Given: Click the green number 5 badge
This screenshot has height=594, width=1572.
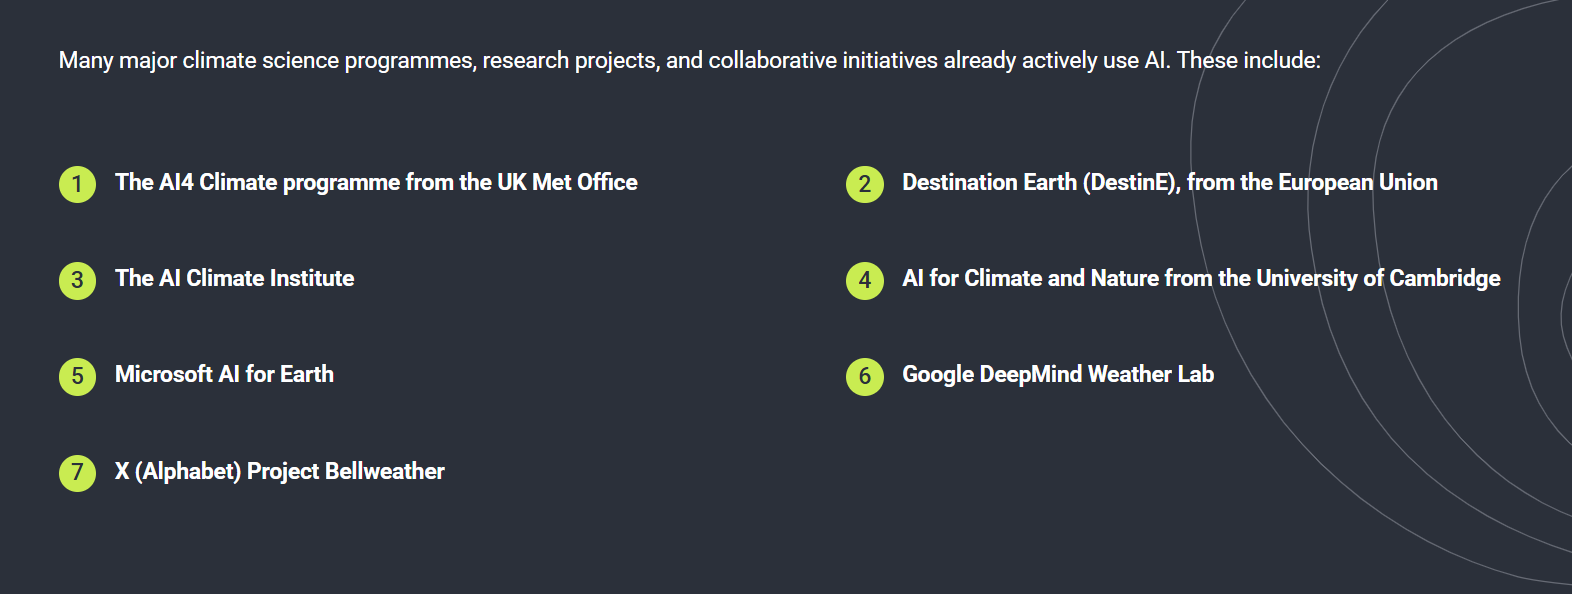Looking at the screenshot, I should tap(77, 377).
